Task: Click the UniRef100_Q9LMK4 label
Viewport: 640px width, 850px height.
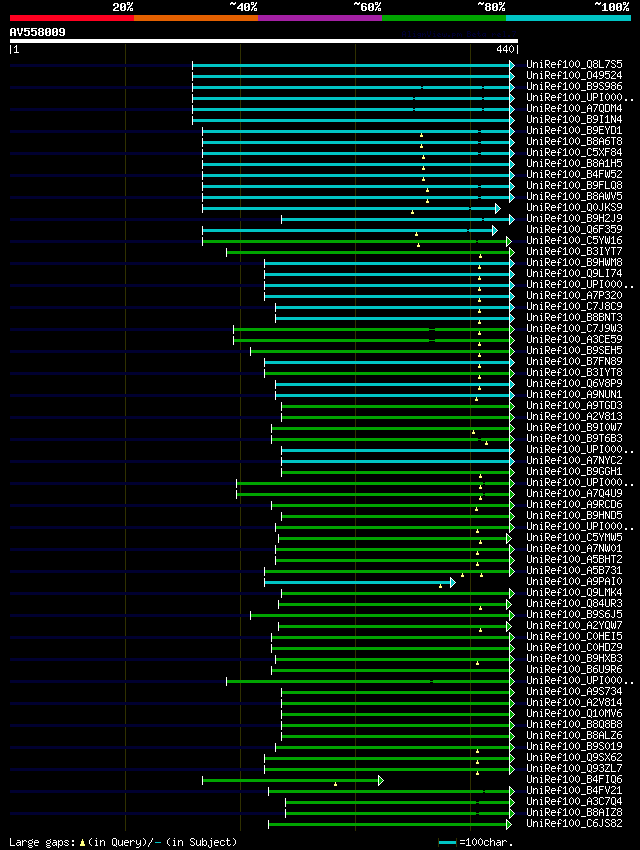Action: 574,593
